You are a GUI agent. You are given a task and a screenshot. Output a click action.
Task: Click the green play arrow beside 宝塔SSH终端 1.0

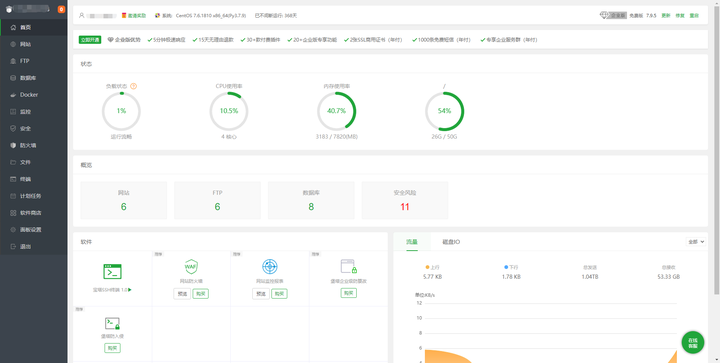pyautogui.click(x=130, y=290)
